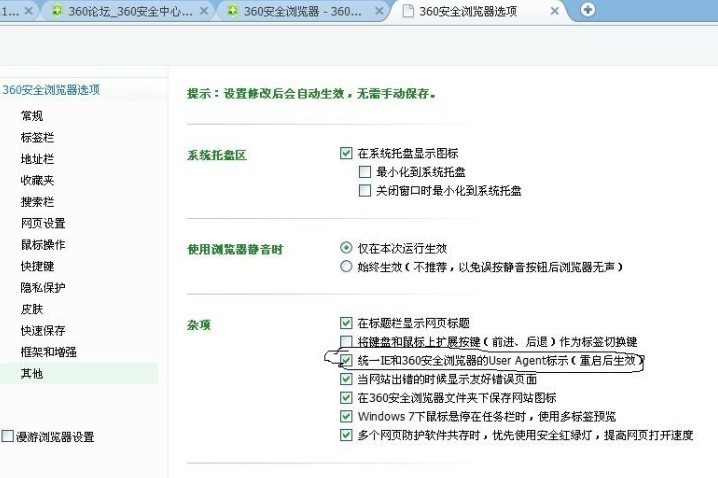The image size is (718, 478).
Task: Uncheck 优先使用安全红绿灯 option
Action: pyautogui.click(x=346, y=435)
